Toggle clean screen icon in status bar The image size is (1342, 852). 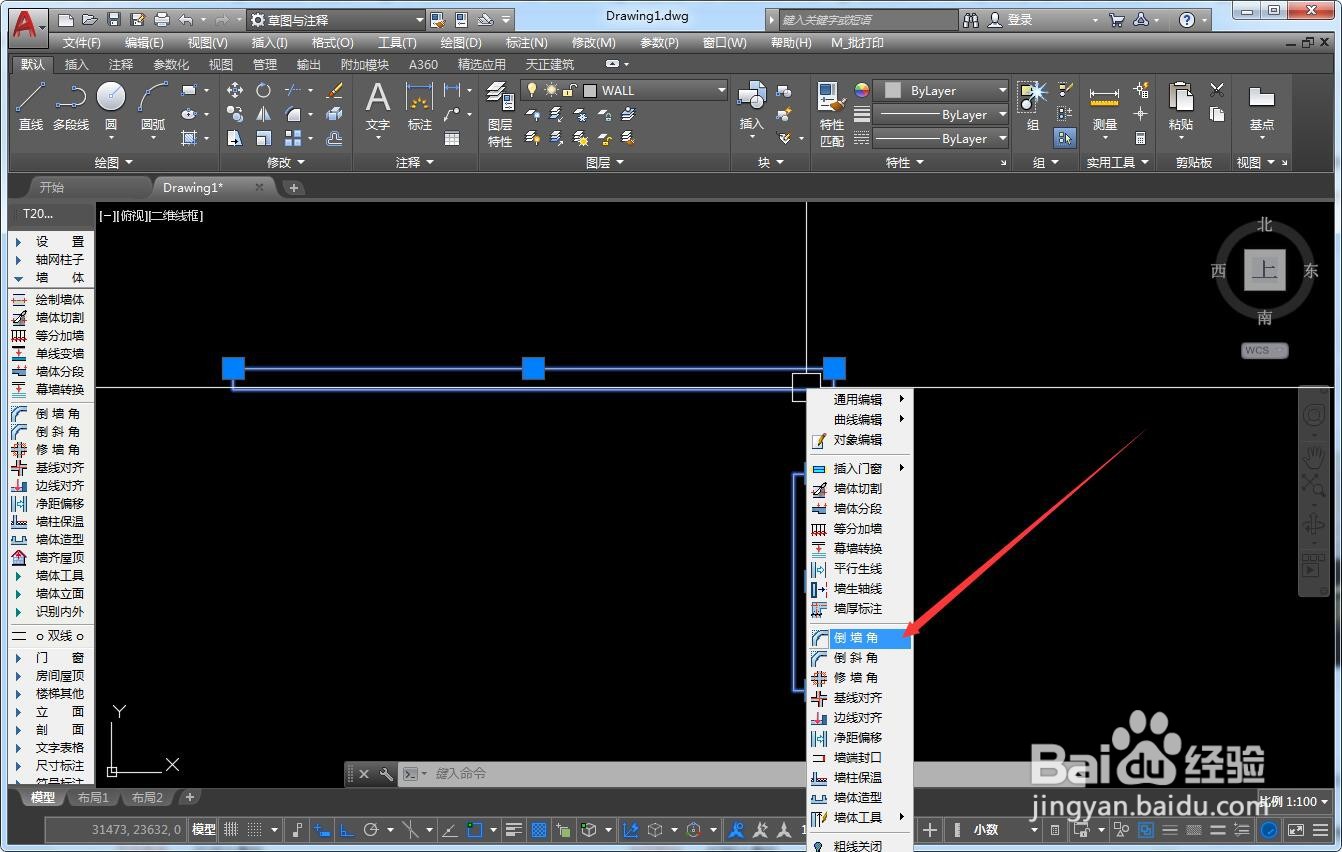(1296, 829)
